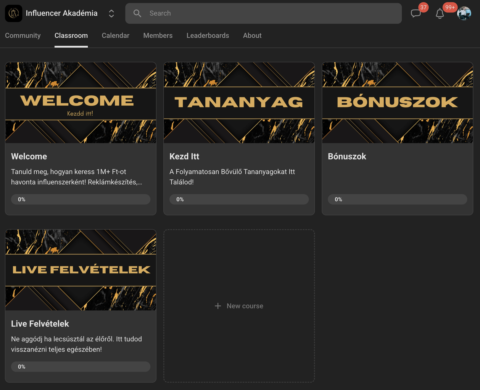This screenshot has width=480, height=390.
Task: Click the Welcome course title
Action: [29, 156]
